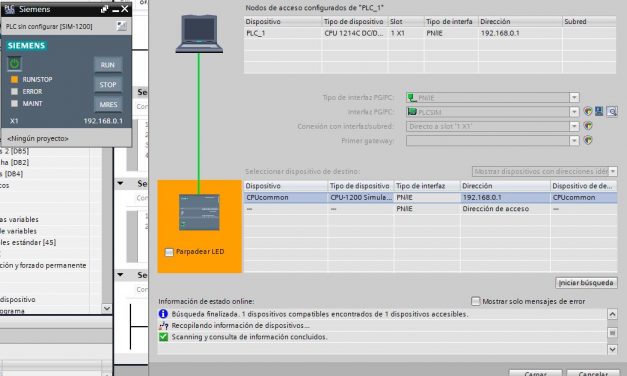Image resolution: width=627 pixels, height=376 pixels.
Task: Click the CPU device image in orange panel
Action: (x=199, y=212)
